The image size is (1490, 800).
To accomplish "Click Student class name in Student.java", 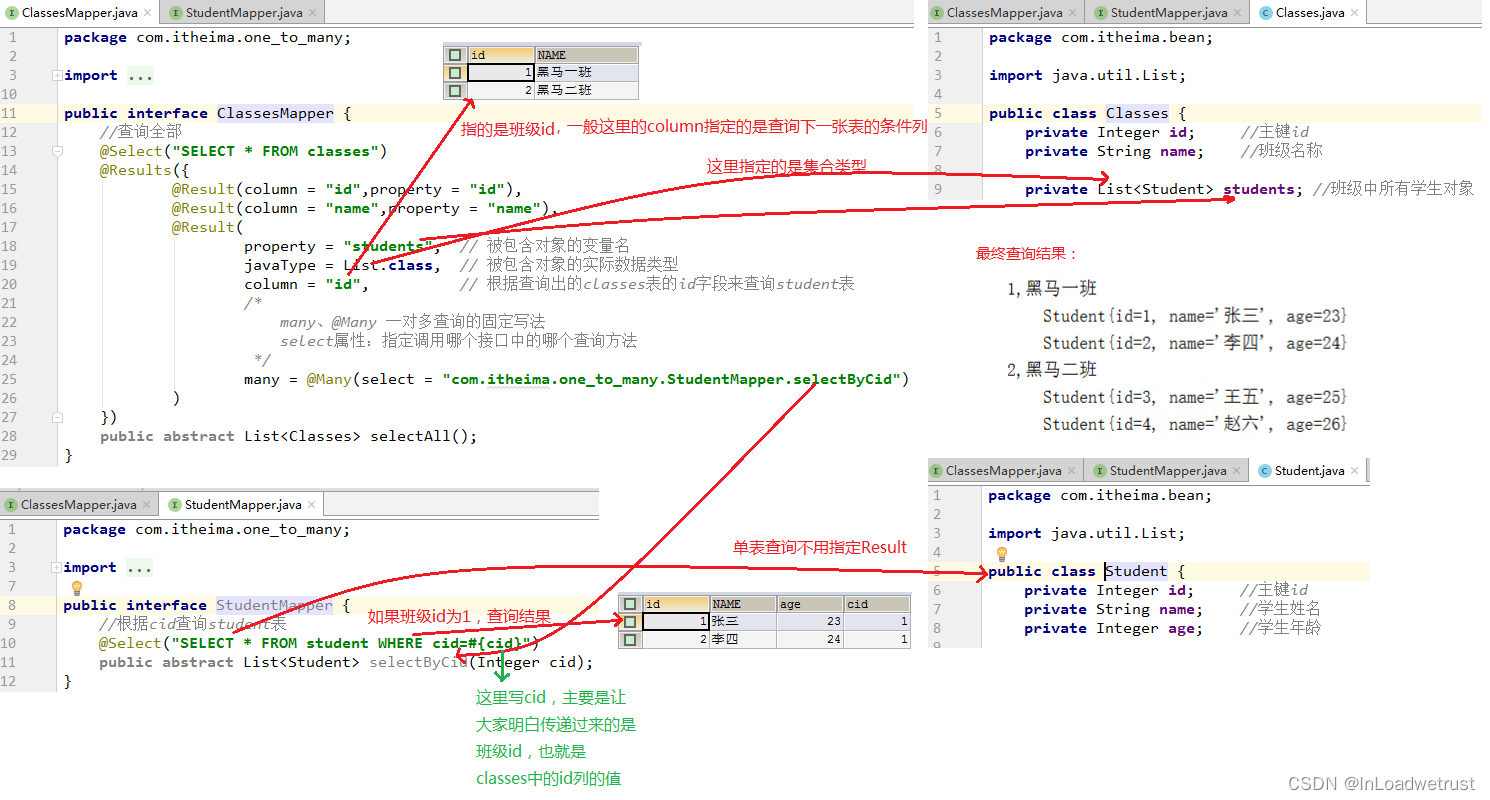I will pos(1136,571).
